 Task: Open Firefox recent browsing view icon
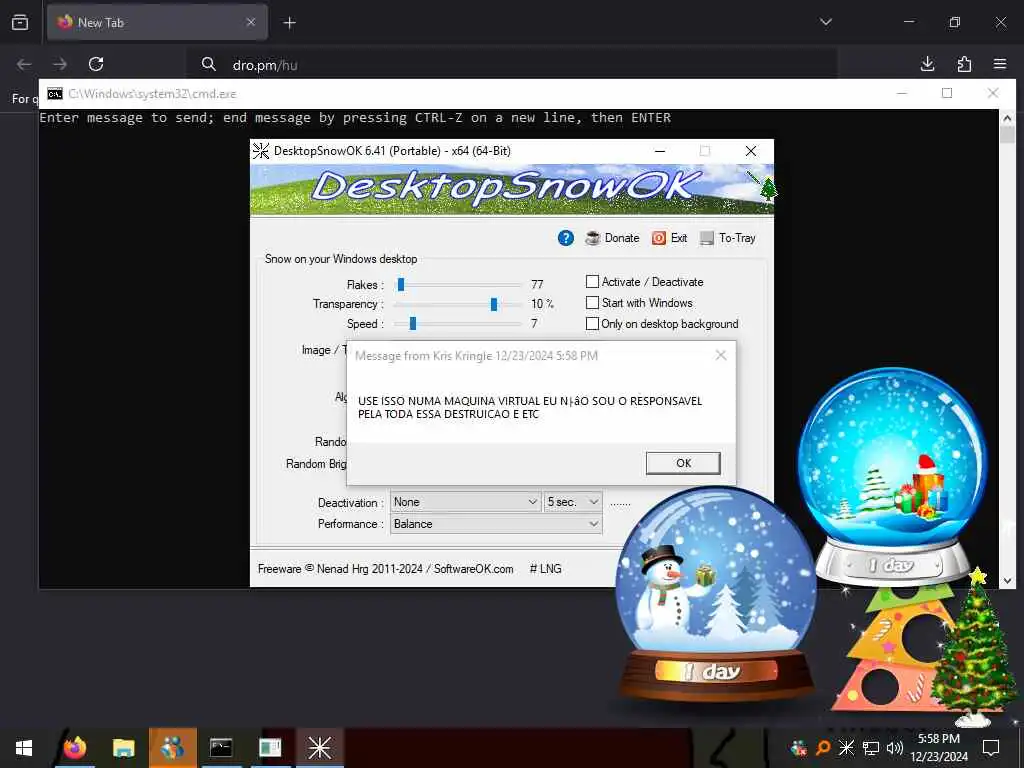pyautogui.click(x=20, y=22)
